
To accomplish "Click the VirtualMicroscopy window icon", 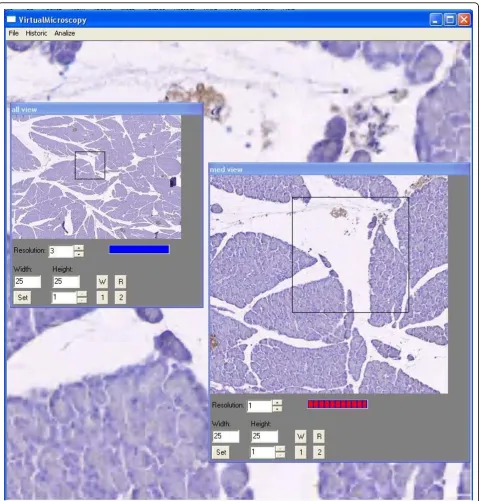I will (x=12, y=20).
